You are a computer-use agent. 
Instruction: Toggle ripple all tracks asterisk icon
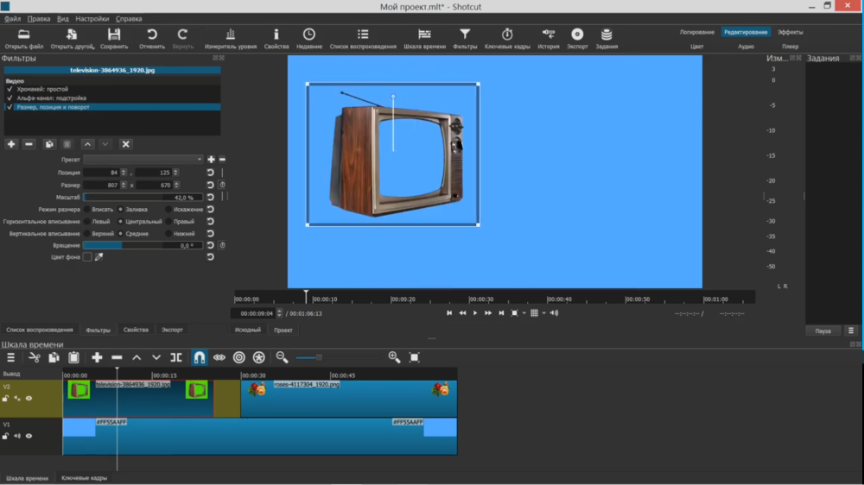(x=258, y=357)
